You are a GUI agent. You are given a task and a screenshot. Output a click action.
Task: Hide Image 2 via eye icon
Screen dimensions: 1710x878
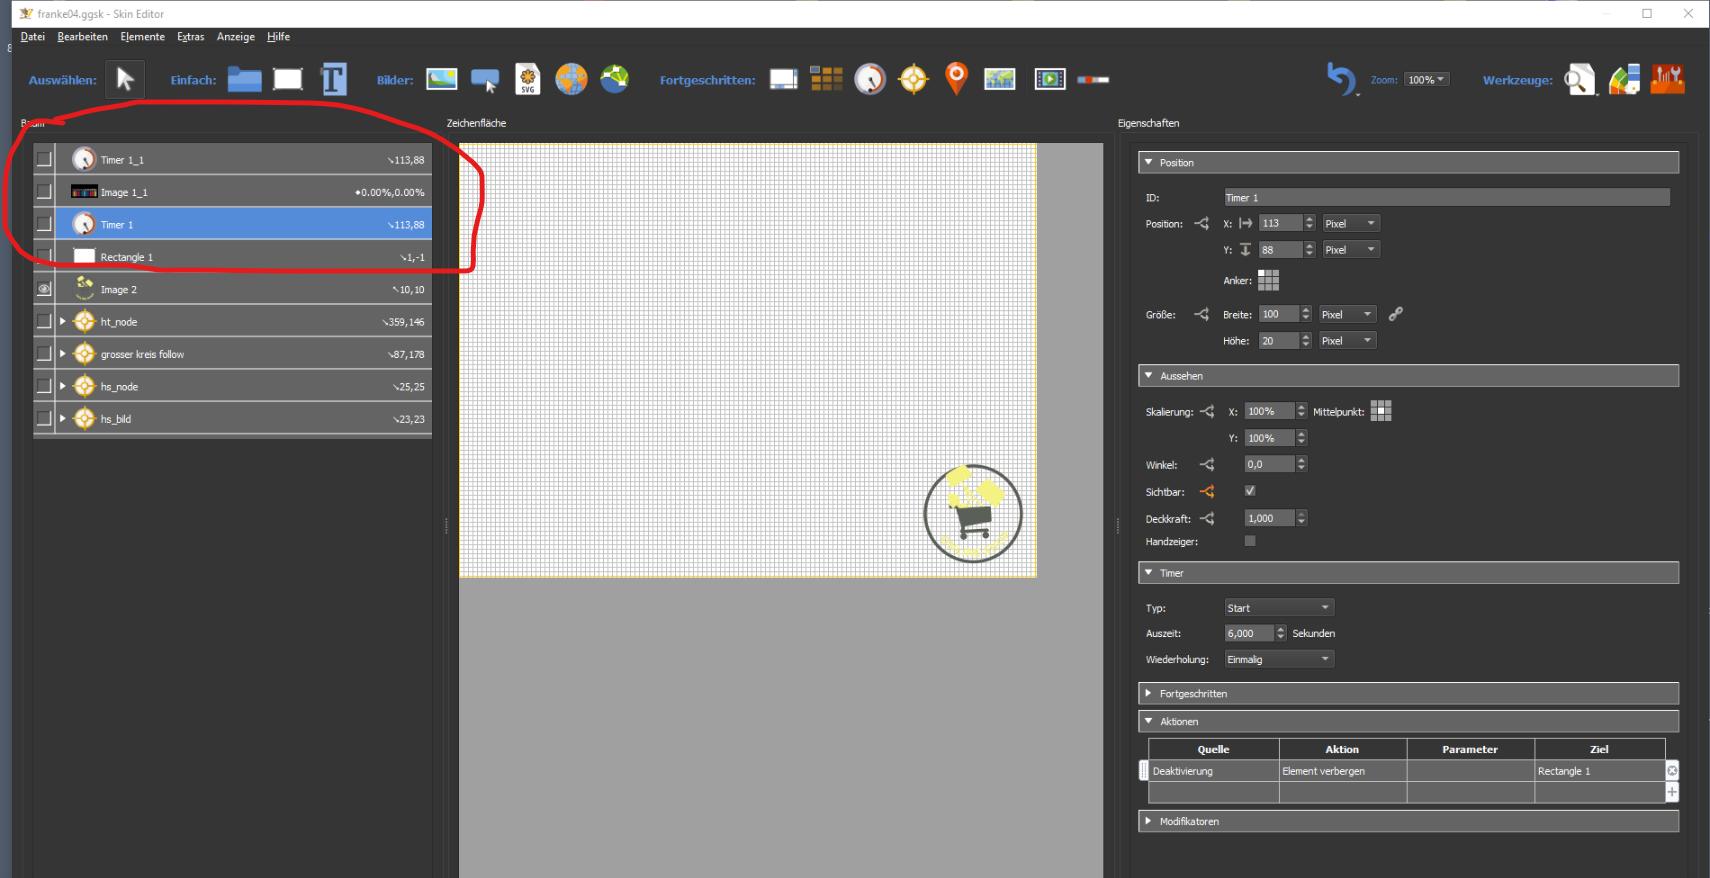43,289
